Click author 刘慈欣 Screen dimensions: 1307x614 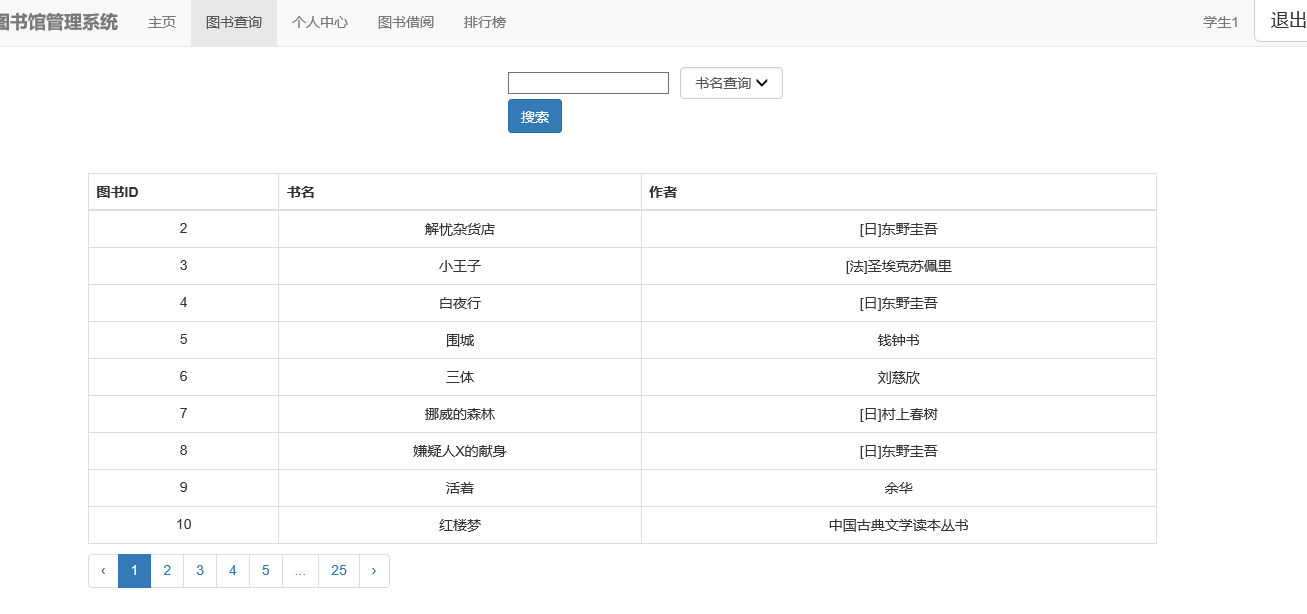(899, 377)
